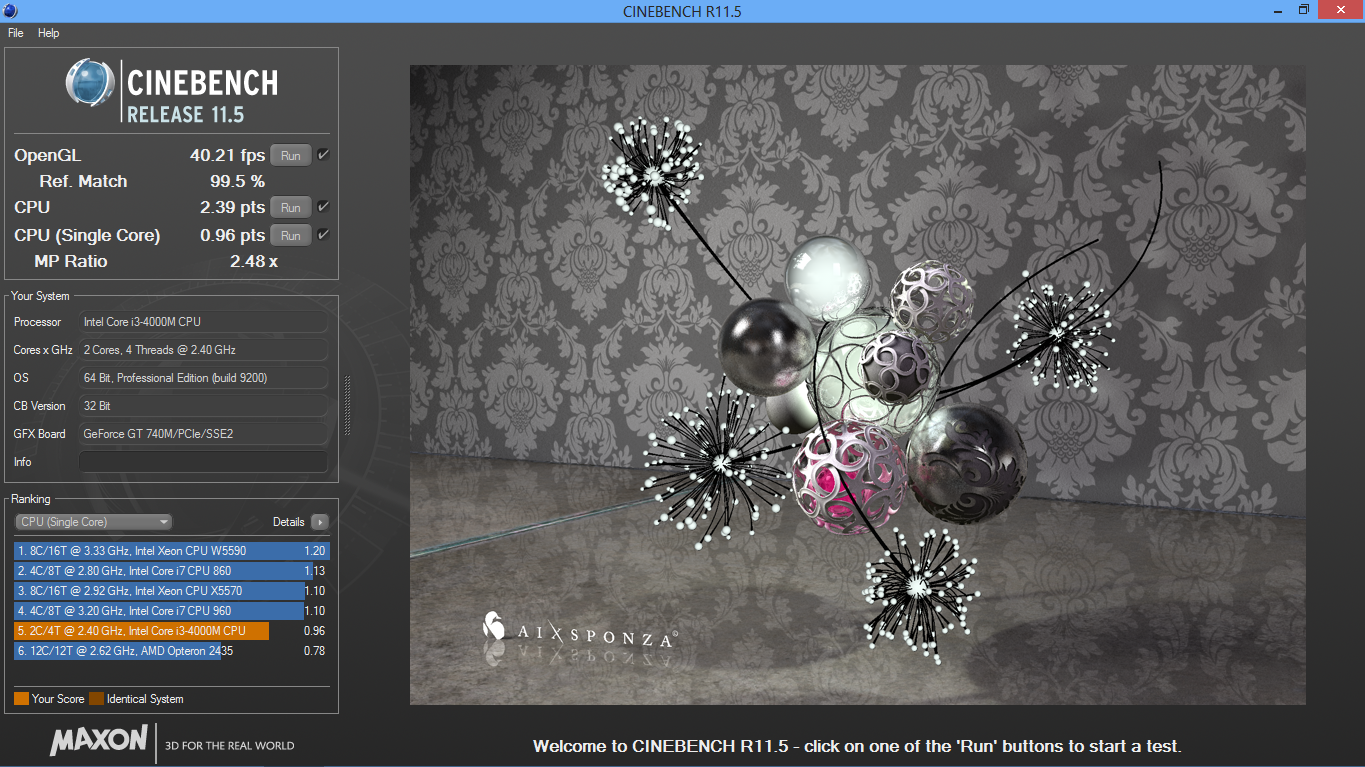1365x767 pixels.
Task: Click the Cinebench app icon in title bar
Action: (x=10, y=11)
